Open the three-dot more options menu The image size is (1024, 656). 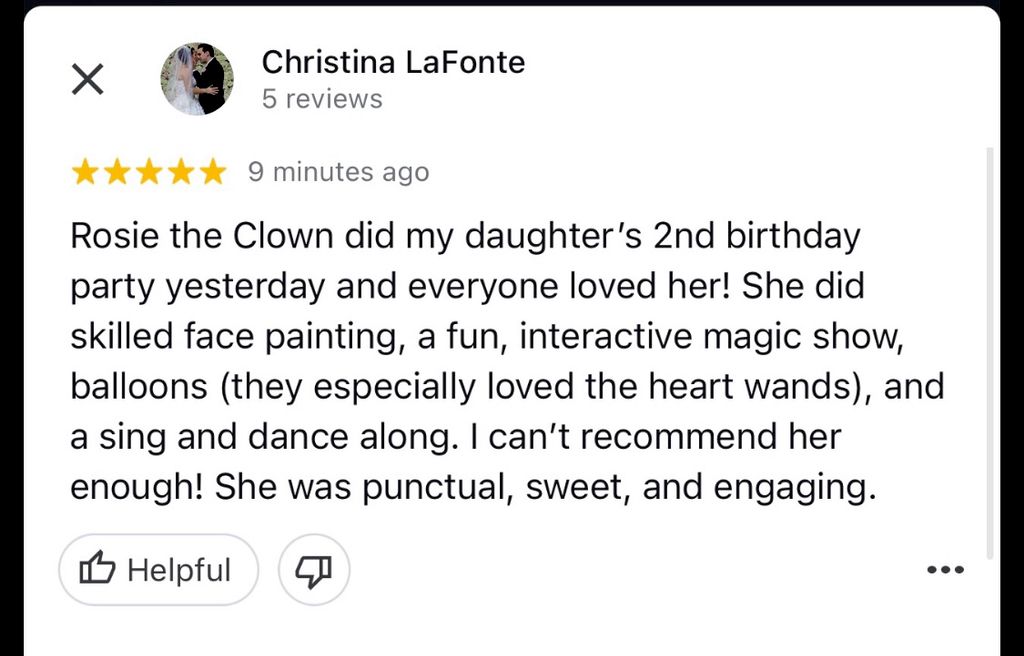[945, 570]
